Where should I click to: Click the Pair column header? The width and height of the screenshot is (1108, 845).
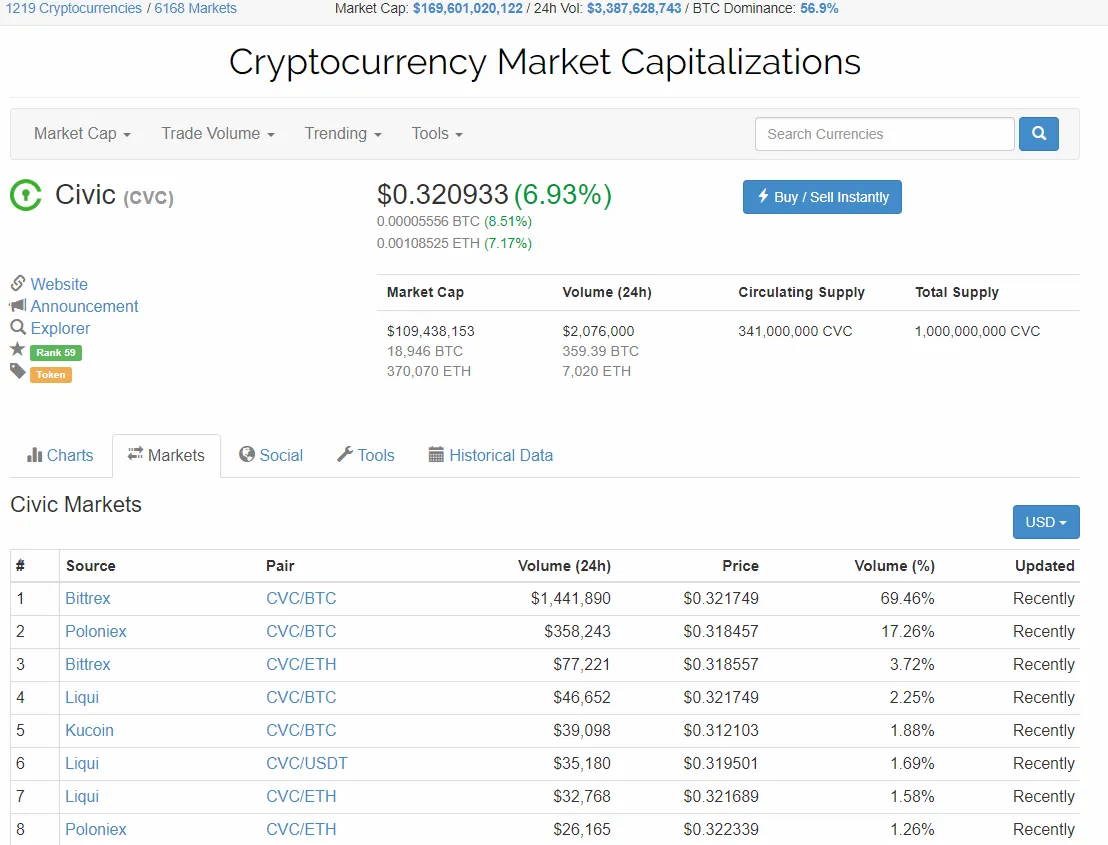pyautogui.click(x=280, y=566)
